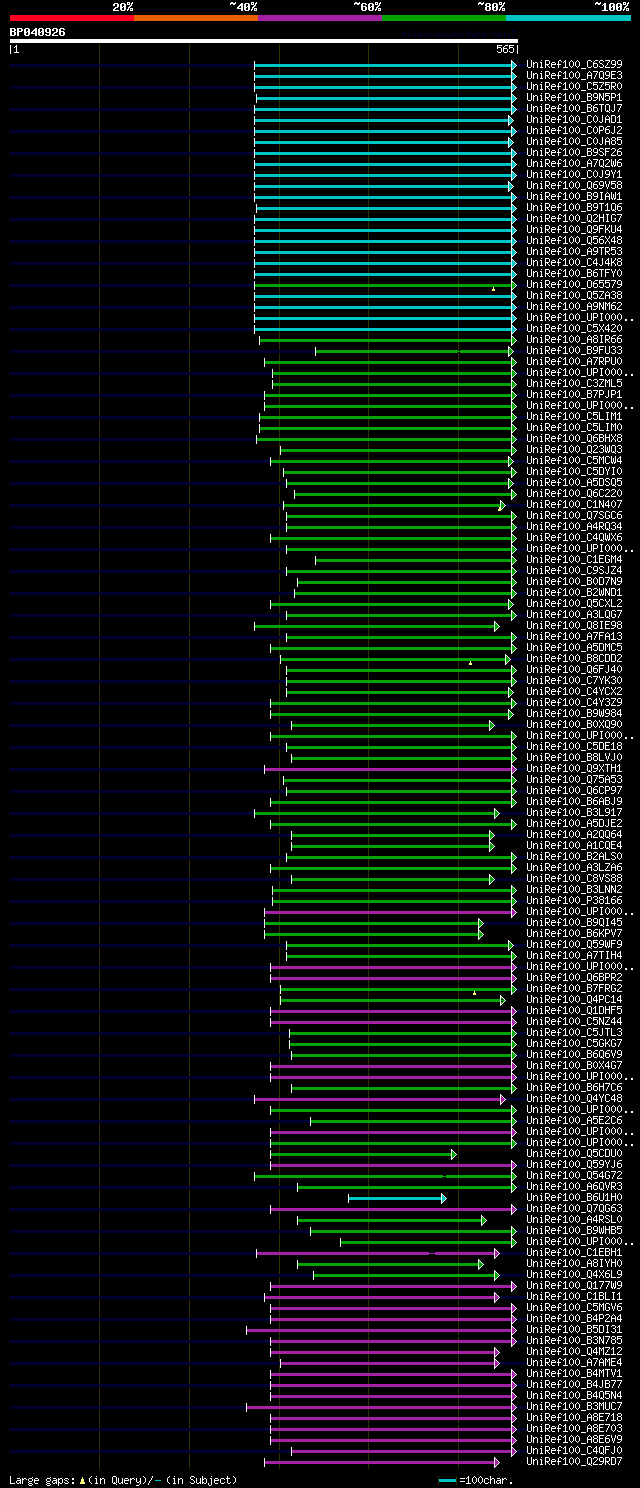Click the Large gaps legend text

123,1479
